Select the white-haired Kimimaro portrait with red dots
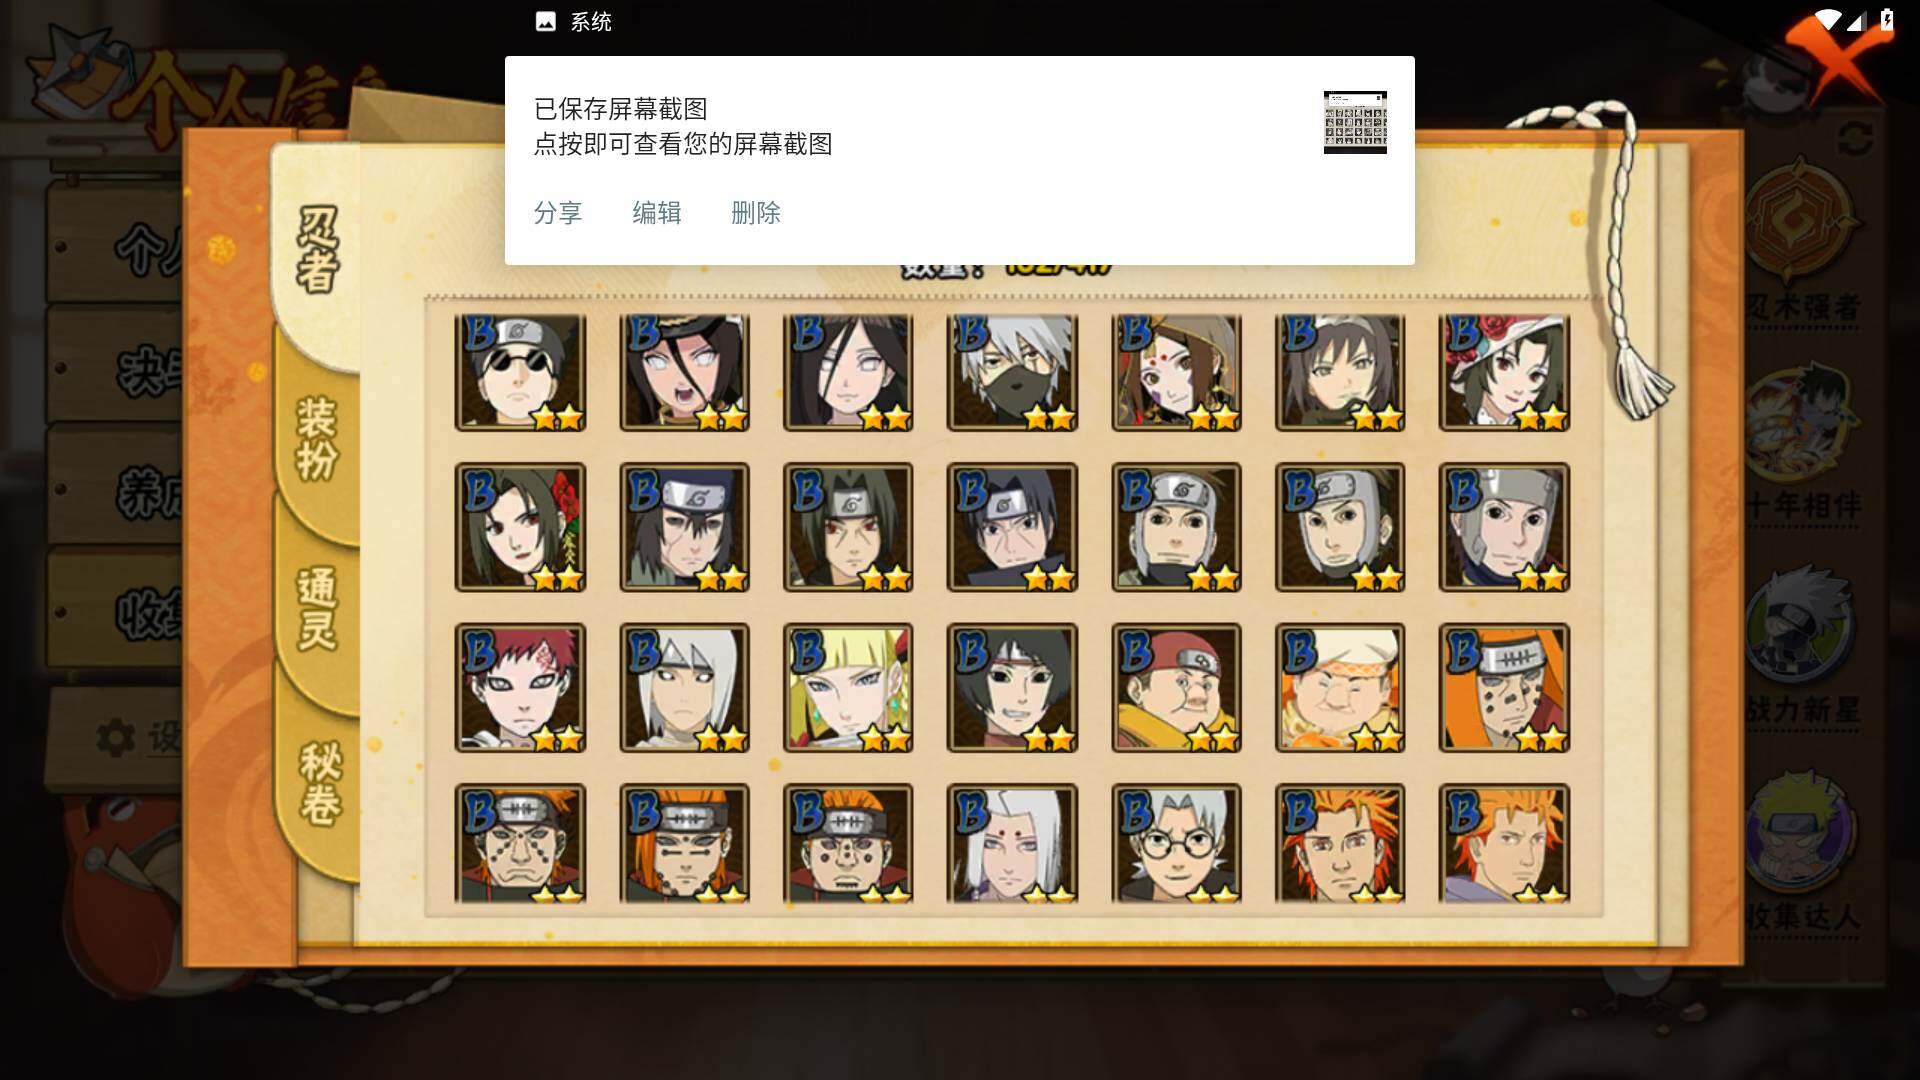This screenshot has height=1080, width=1920. (1012, 843)
